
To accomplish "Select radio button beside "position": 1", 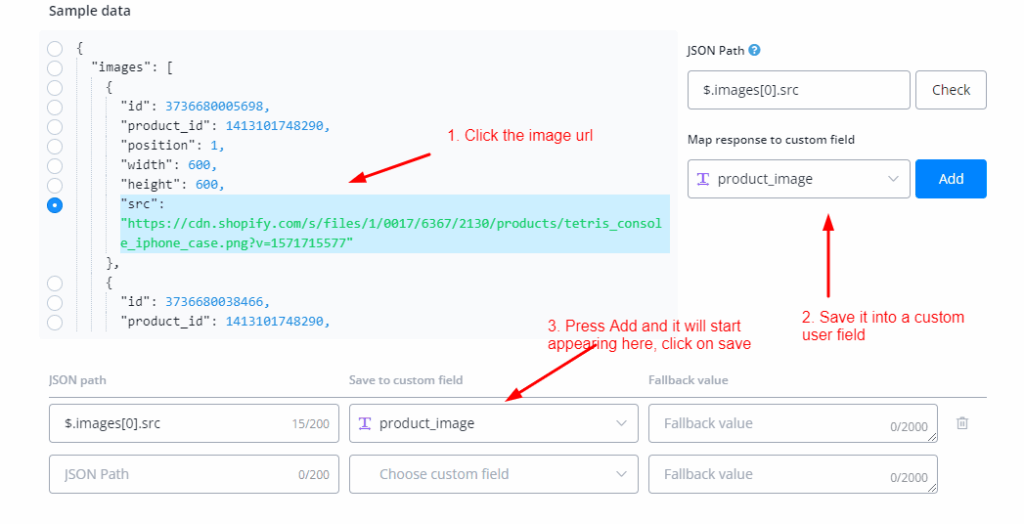I will [54, 146].
